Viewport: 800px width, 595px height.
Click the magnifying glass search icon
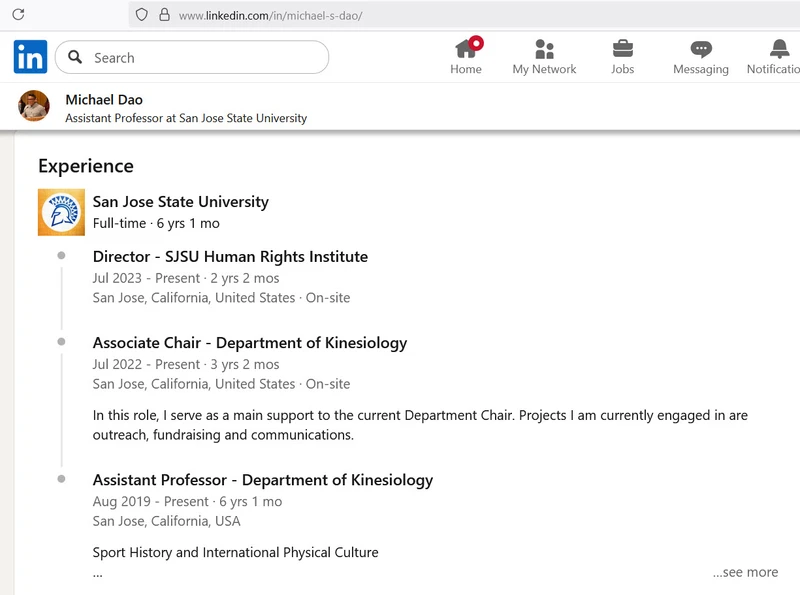[x=75, y=57]
